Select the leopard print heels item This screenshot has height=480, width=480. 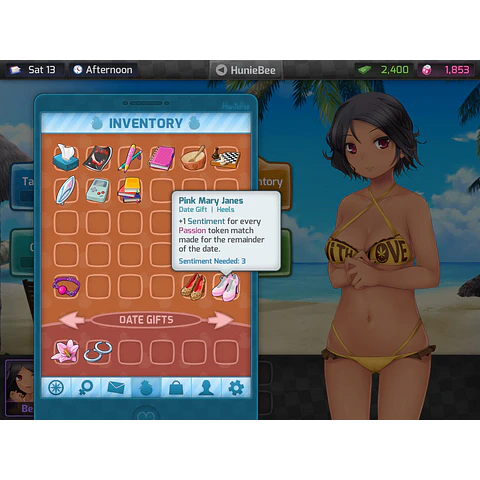pos(194,286)
